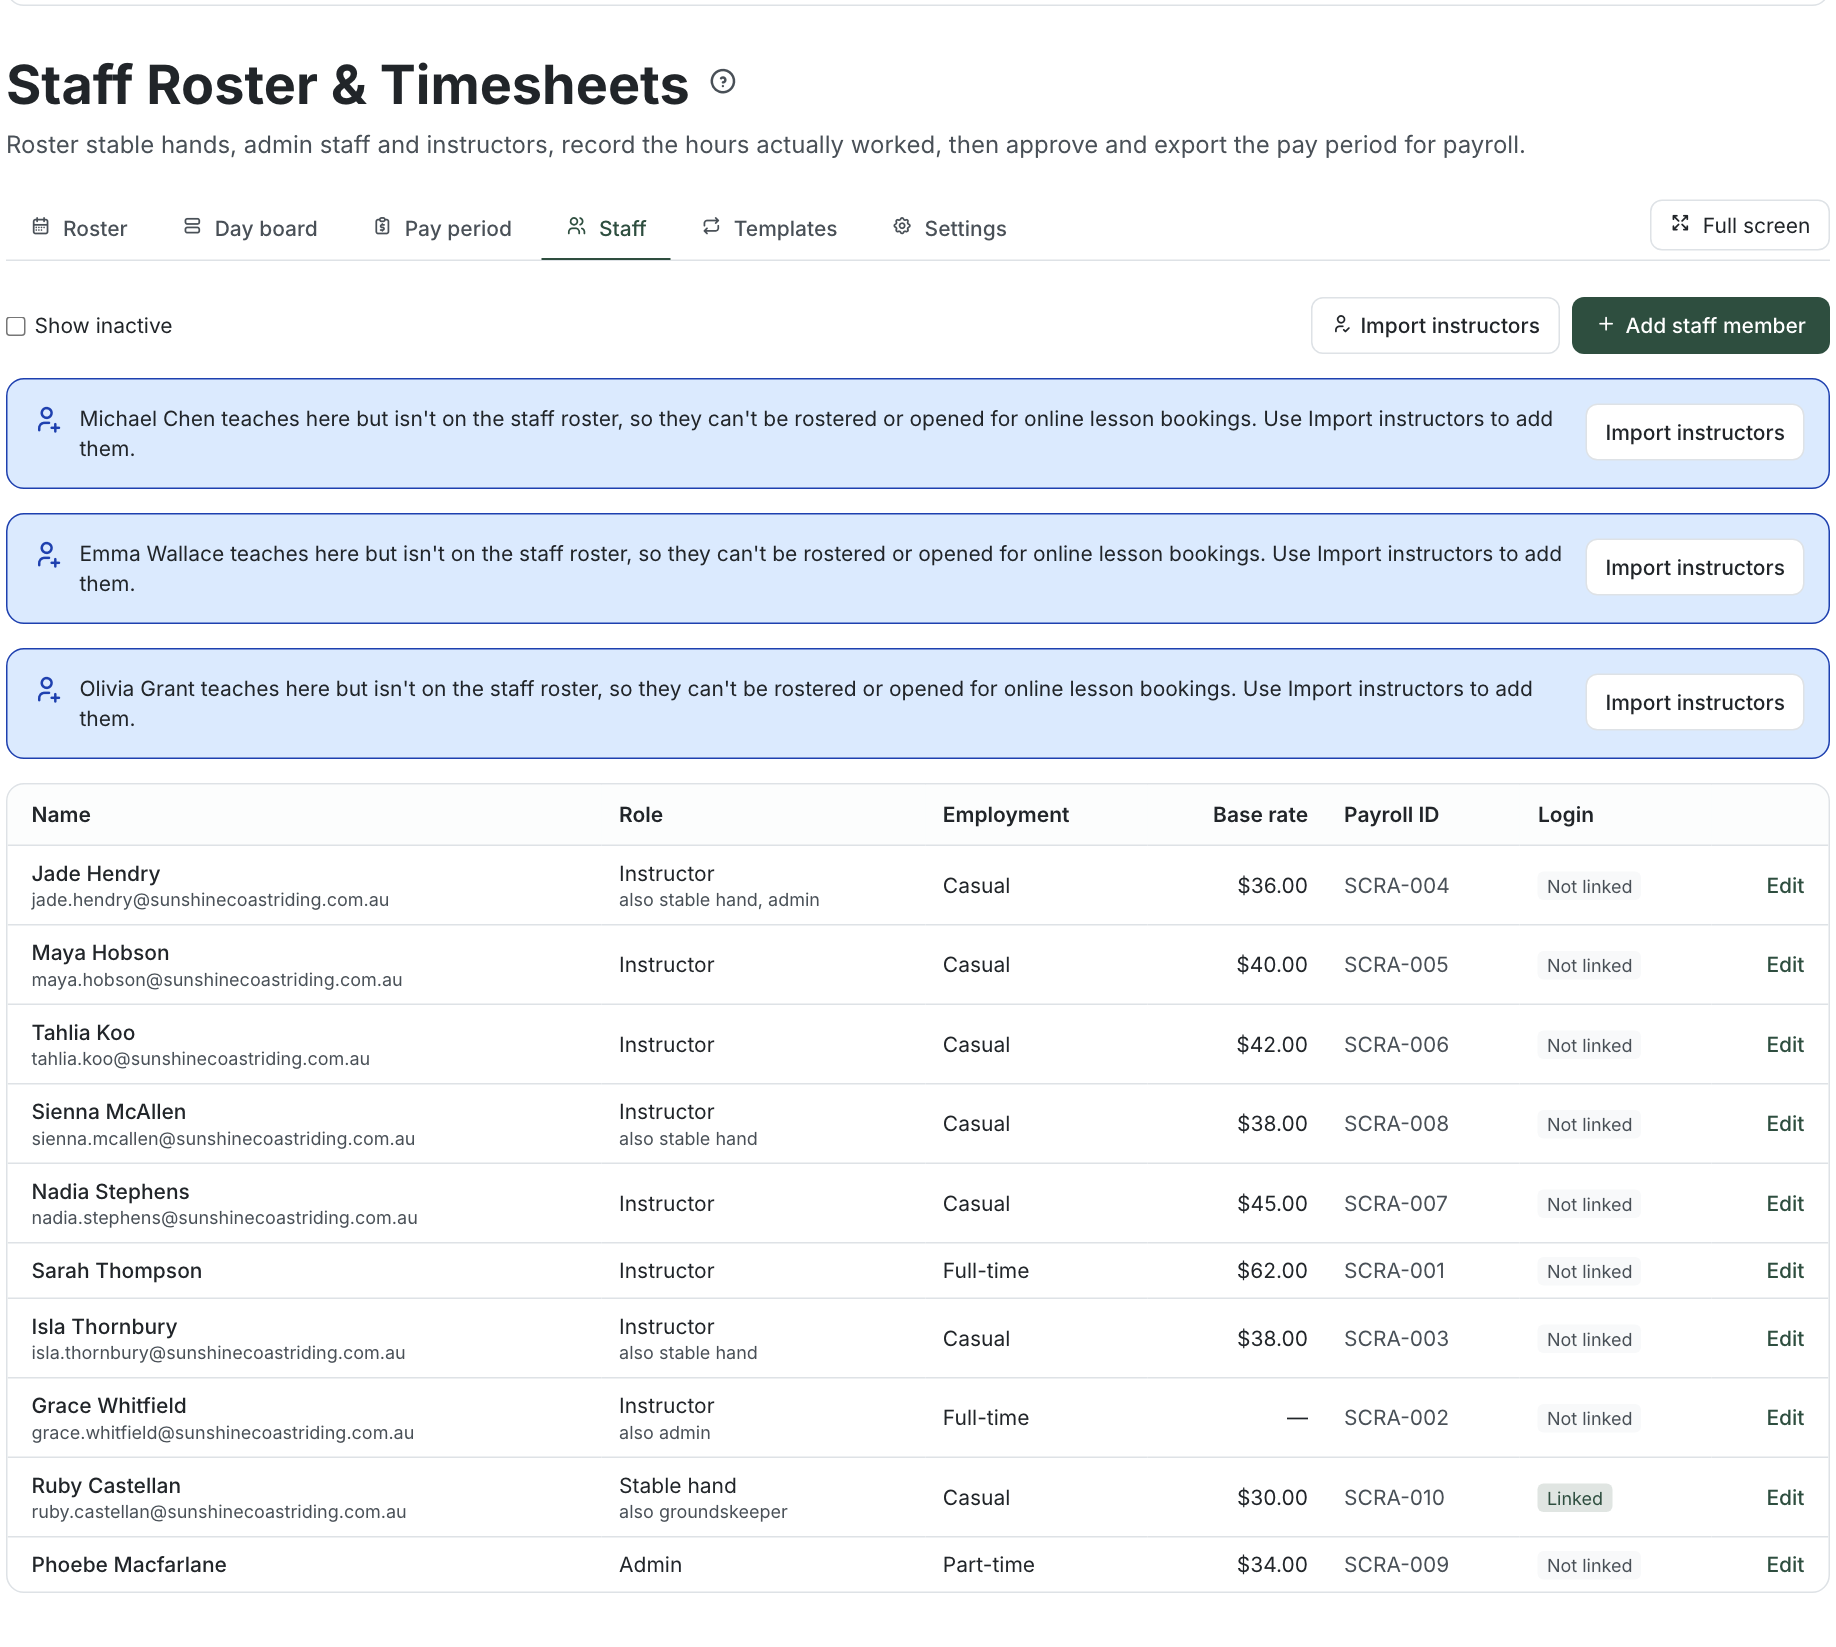Screen dimensions: 1836x1647
Task: Click Part-time in Phoebe Macfarlane's row
Action: pos(989,1565)
